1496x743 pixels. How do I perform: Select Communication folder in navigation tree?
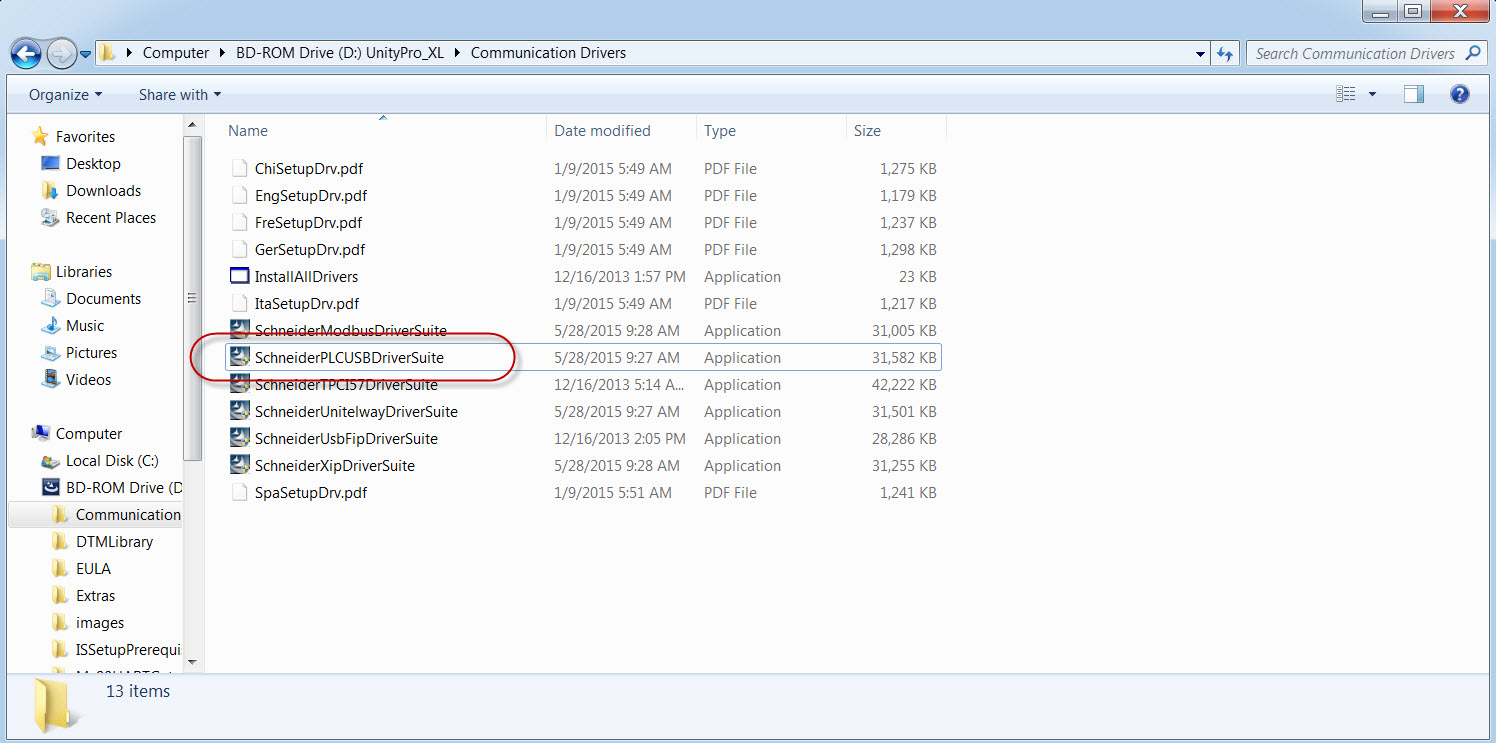(x=128, y=514)
